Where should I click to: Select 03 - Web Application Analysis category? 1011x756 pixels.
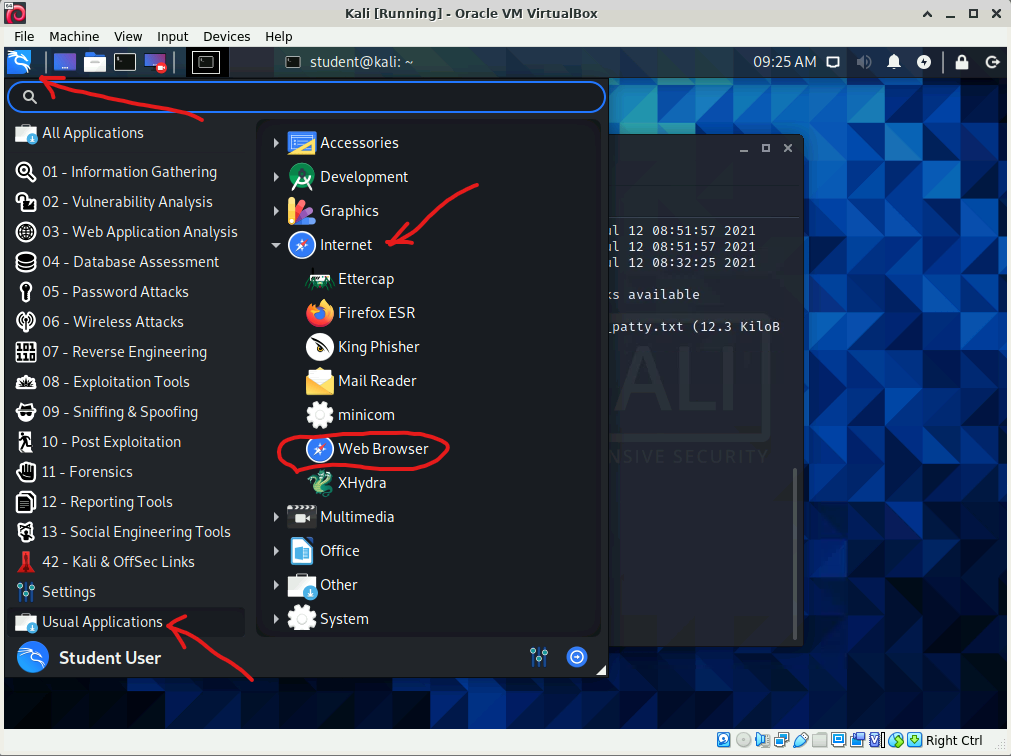tap(126, 232)
